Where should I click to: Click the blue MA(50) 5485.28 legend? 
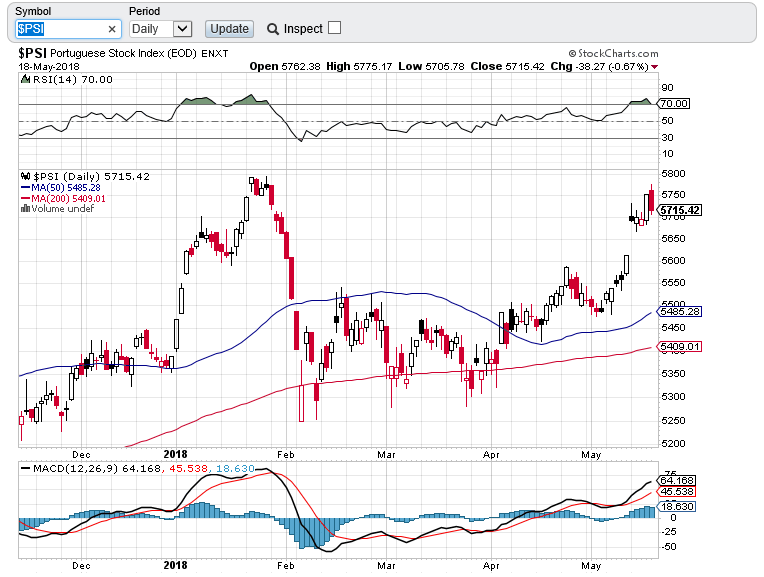pyautogui.click(x=61, y=188)
